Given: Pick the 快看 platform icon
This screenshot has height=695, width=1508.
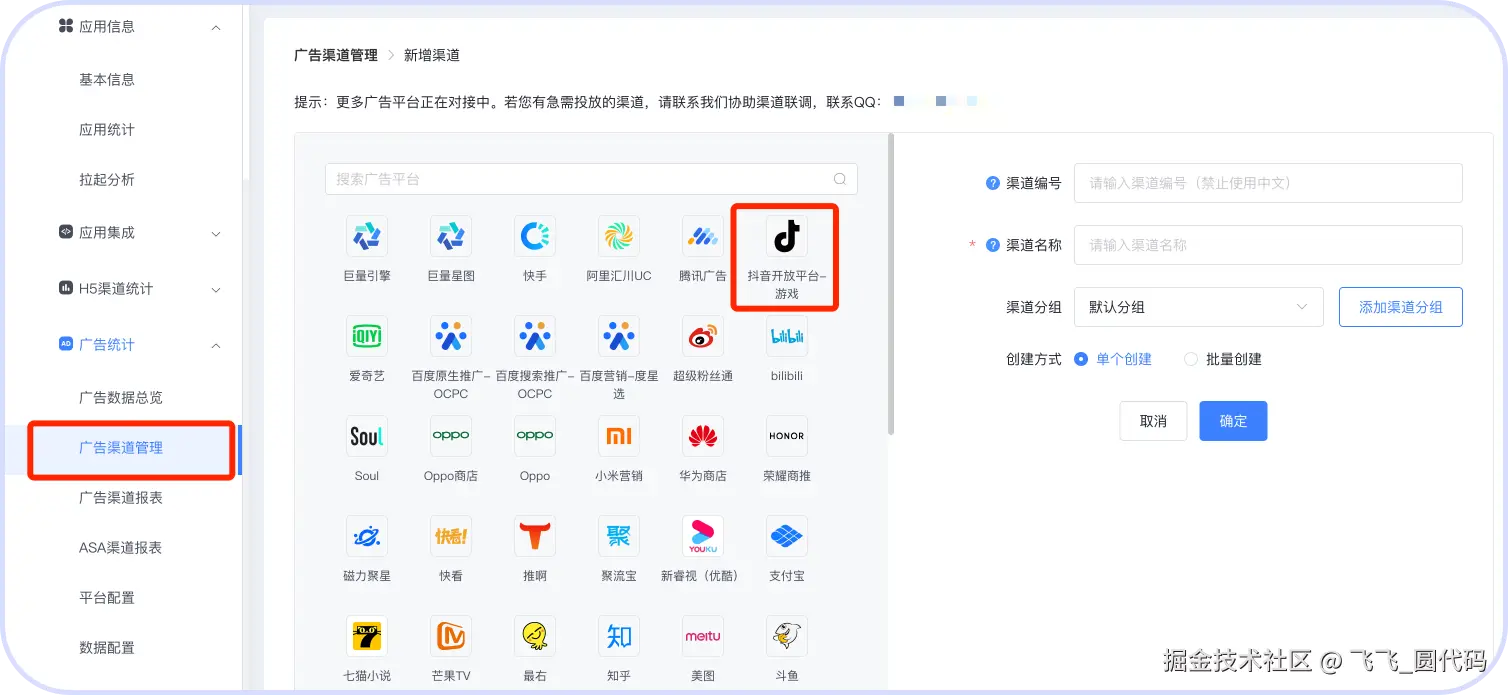Looking at the screenshot, I should [x=451, y=536].
